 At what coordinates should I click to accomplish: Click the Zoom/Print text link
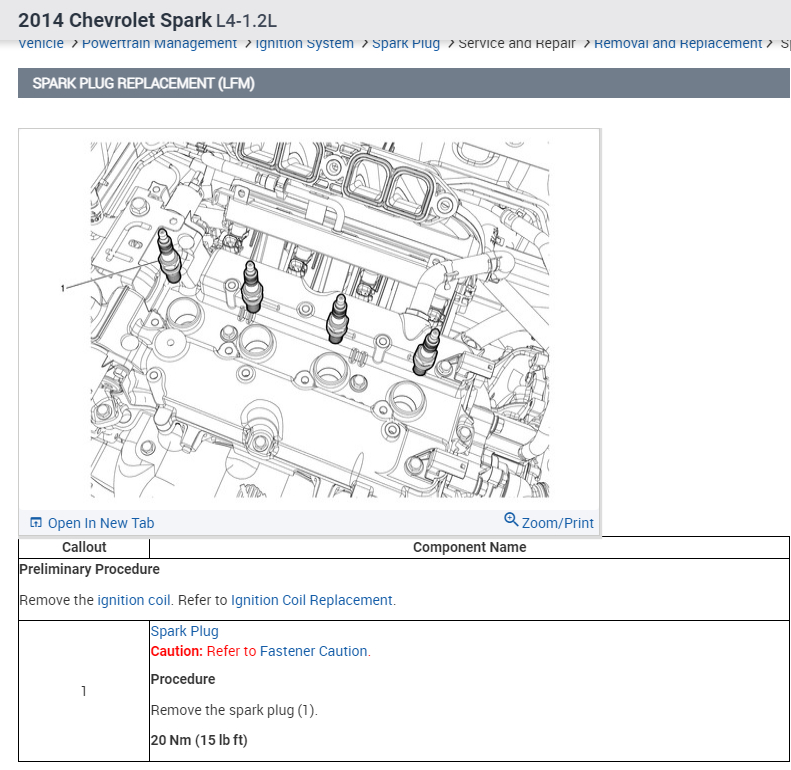pos(557,523)
